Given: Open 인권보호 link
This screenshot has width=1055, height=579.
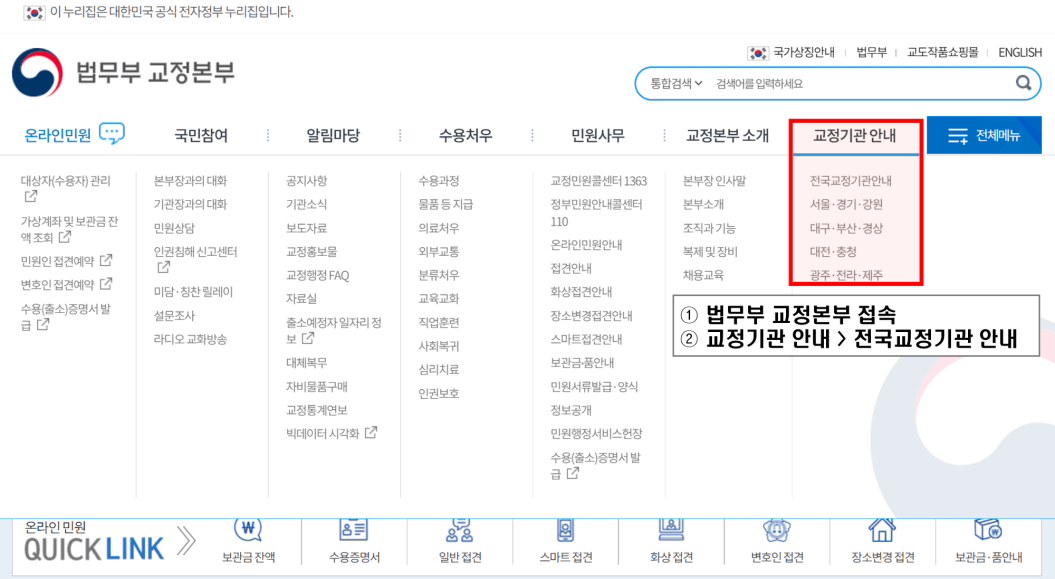Looking at the screenshot, I should tap(438, 393).
